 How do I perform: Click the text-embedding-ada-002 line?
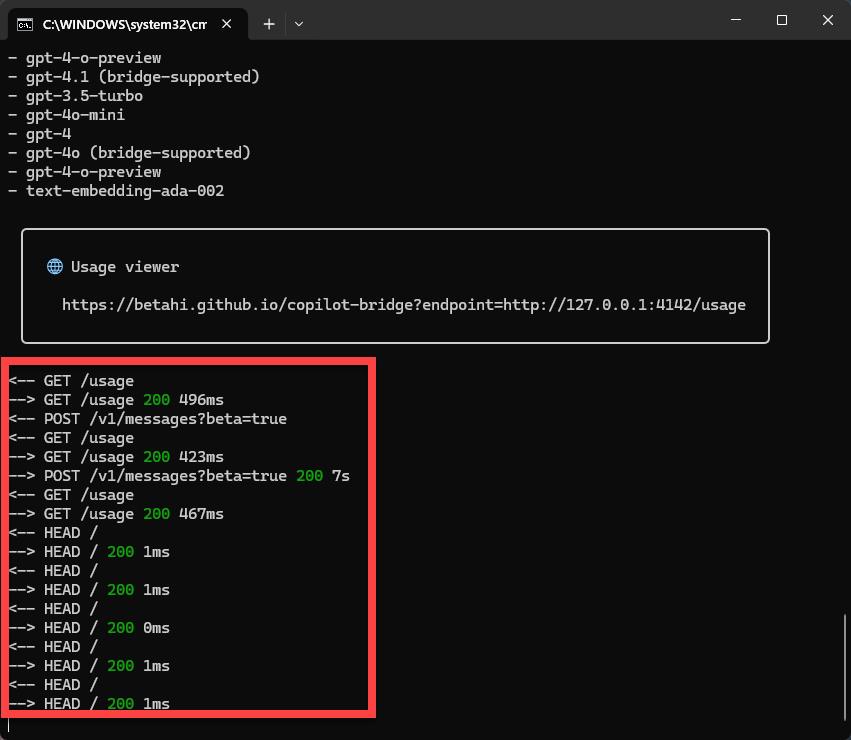pos(116,191)
